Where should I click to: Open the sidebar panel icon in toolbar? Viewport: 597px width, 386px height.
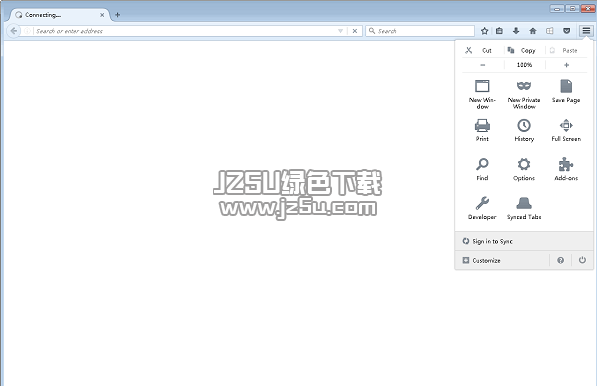(549, 31)
